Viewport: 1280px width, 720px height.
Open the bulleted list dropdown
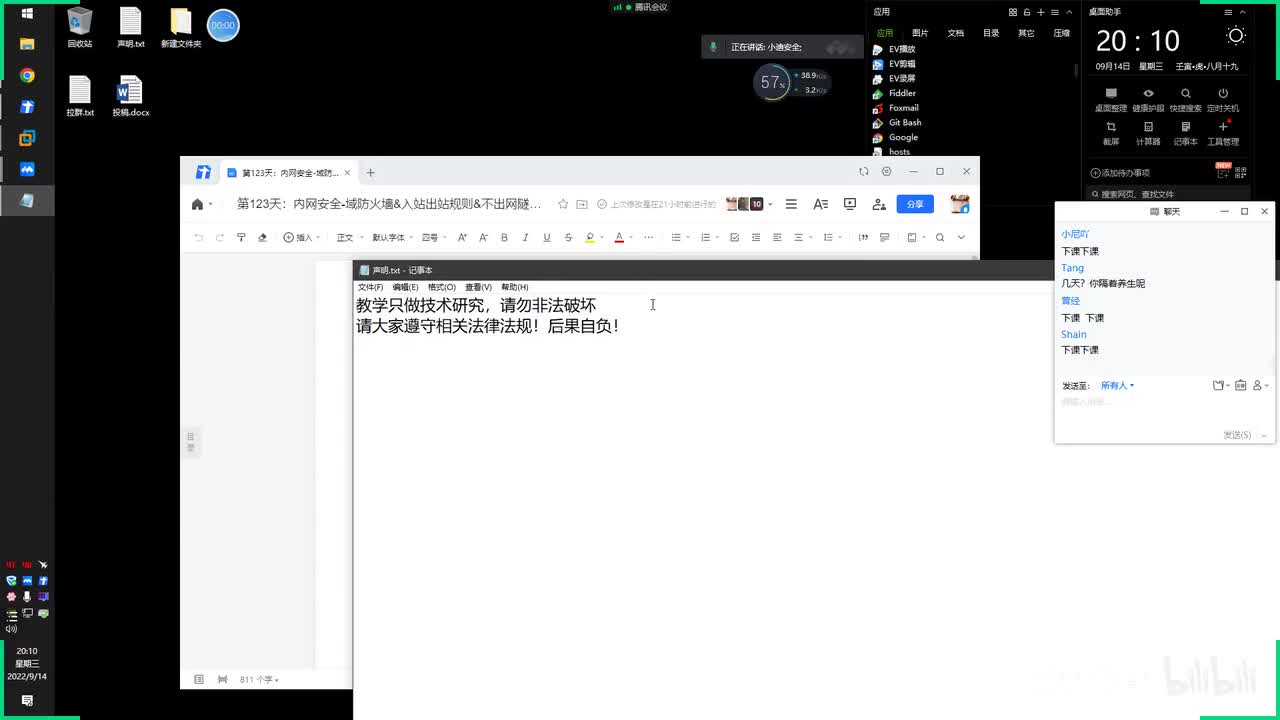(x=679, y=237)
